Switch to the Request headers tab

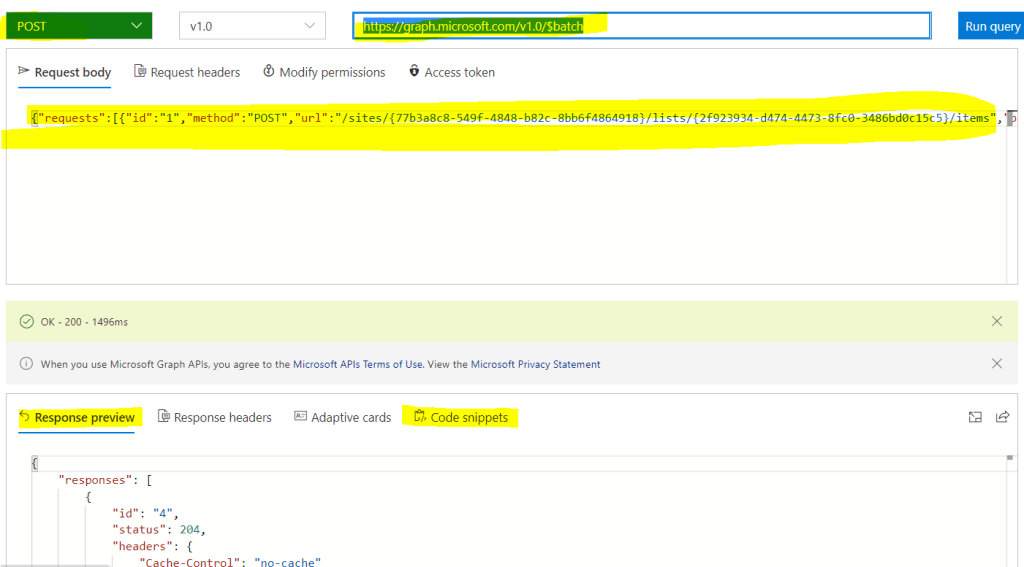click(x=188, y=72)
